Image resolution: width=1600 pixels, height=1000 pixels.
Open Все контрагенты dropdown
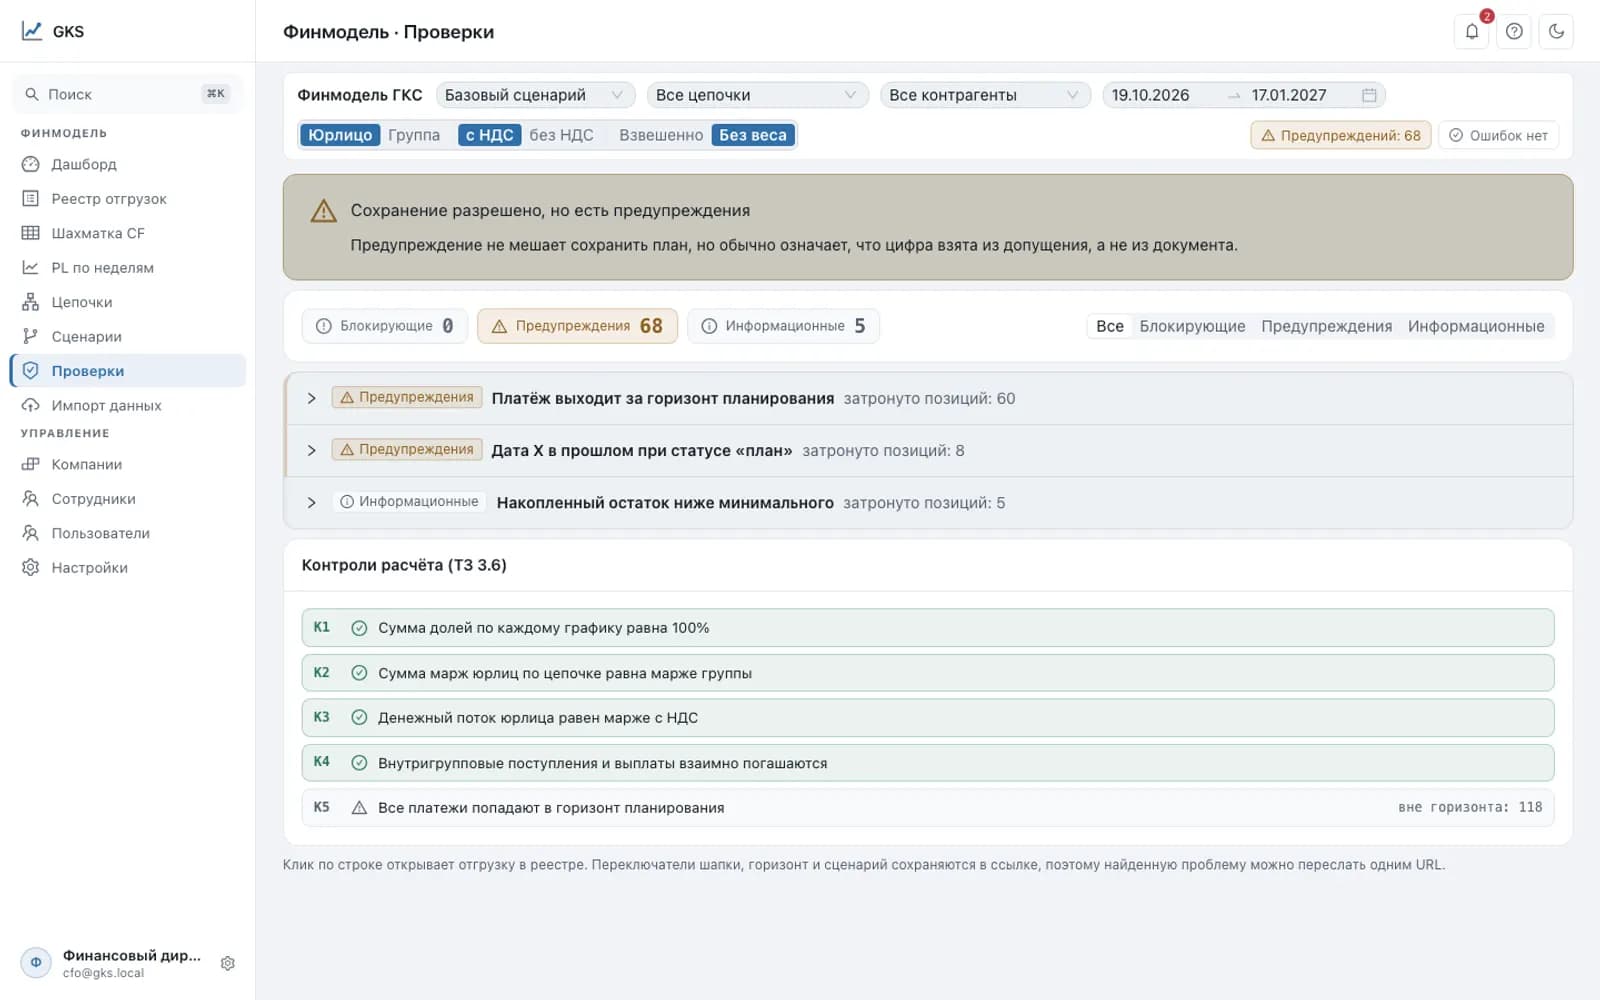tap(985, 95)
